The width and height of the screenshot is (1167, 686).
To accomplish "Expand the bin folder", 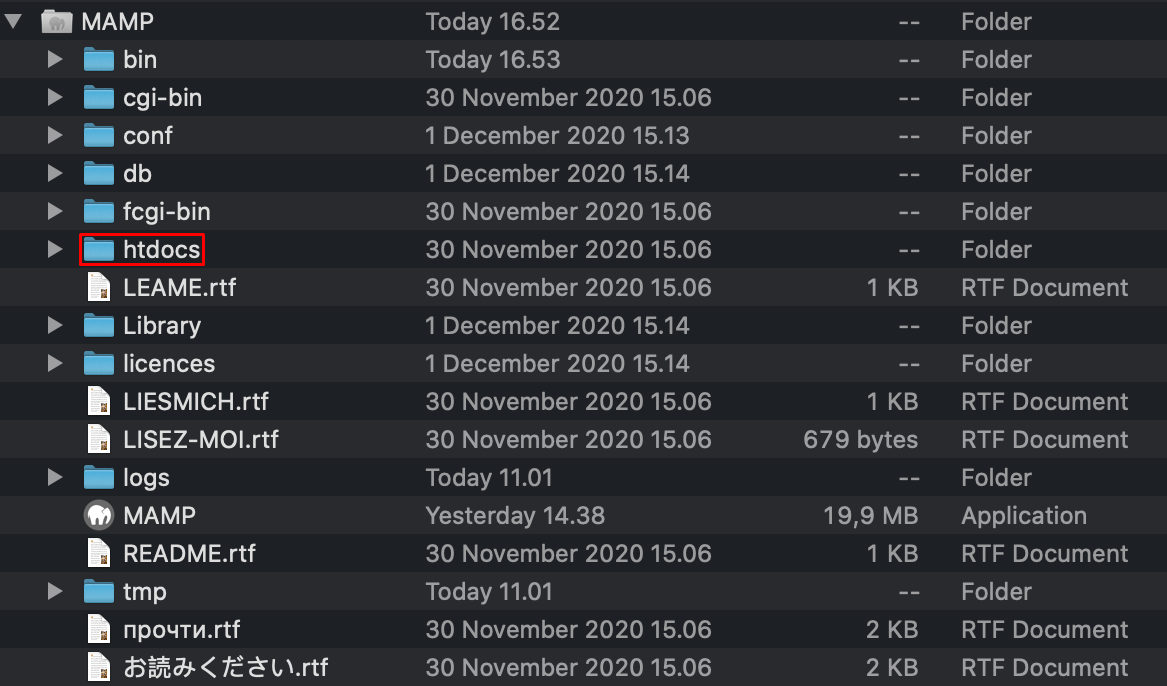I will (x=56, y=60).
